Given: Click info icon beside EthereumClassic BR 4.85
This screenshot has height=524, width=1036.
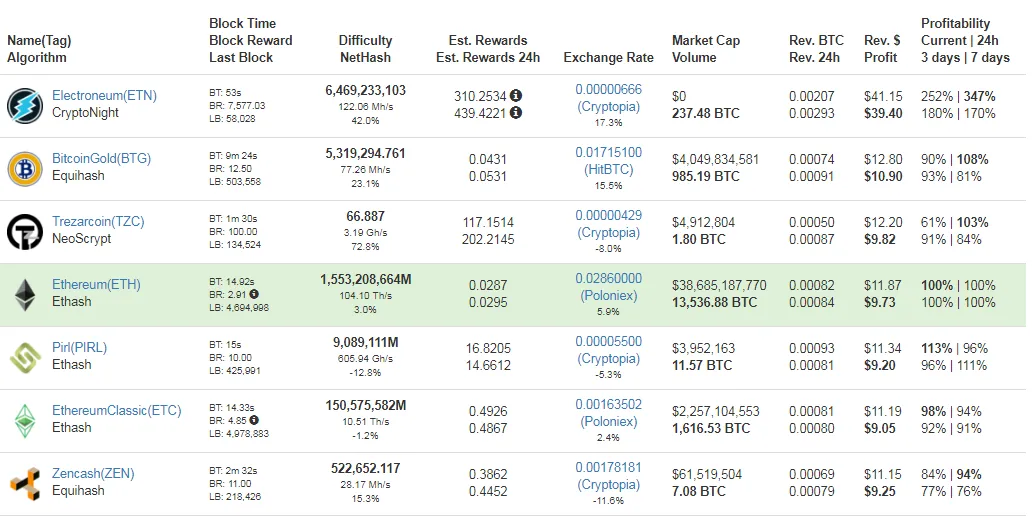Looking at the screenshot, I should [x=254, y=420].
